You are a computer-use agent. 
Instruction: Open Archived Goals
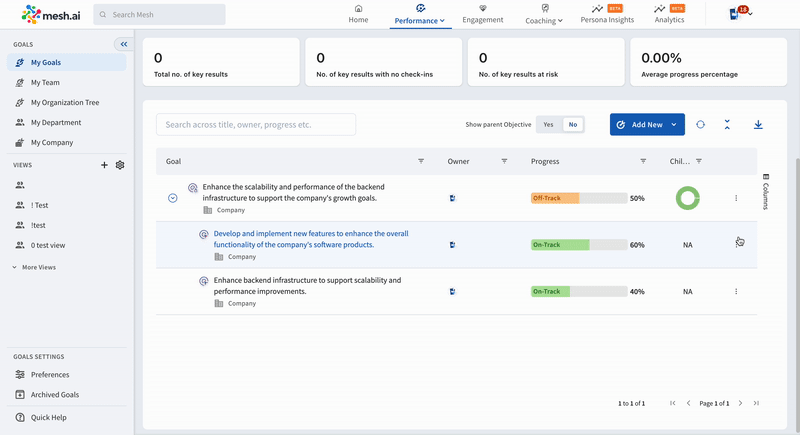click(x=55, y=395)
